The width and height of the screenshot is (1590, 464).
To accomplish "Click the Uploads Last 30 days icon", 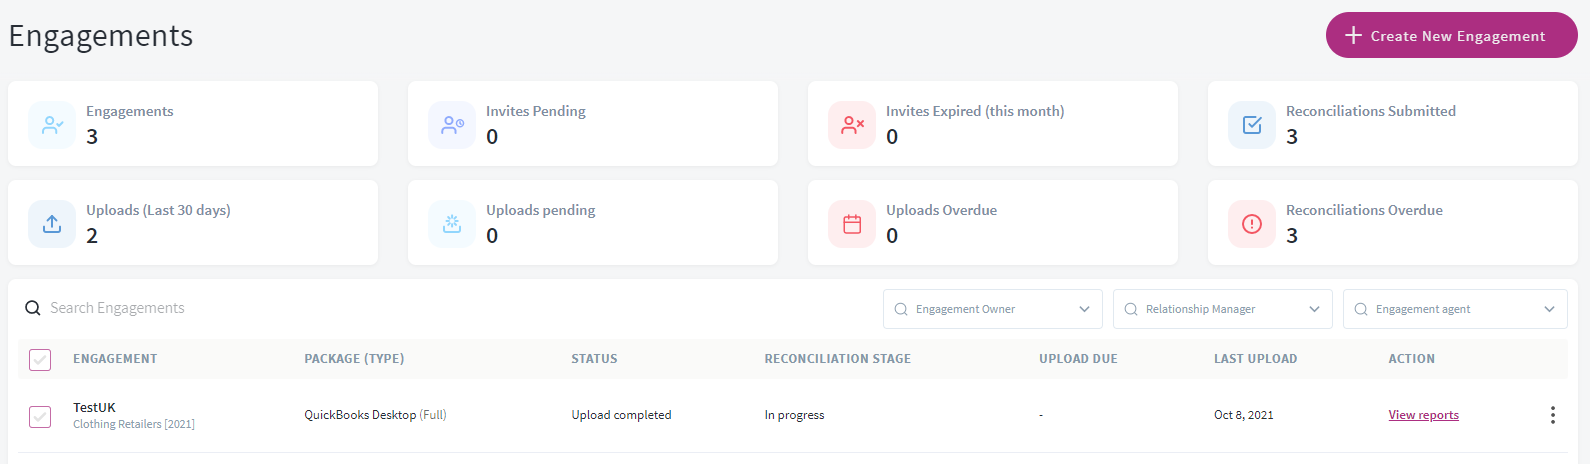I will click(x=52, y=224).
